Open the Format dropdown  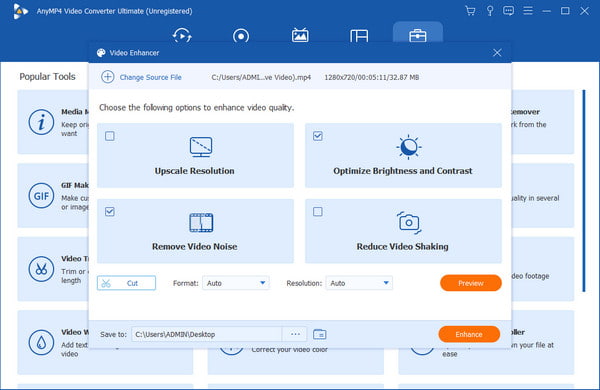click(236, 283)
